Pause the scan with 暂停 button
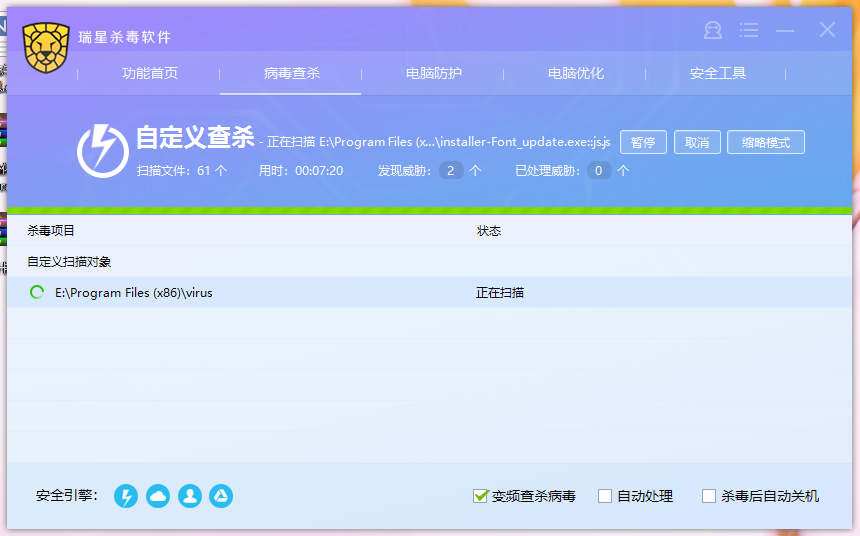This screenshot has width=860, height=536. [x=643, y=142]
